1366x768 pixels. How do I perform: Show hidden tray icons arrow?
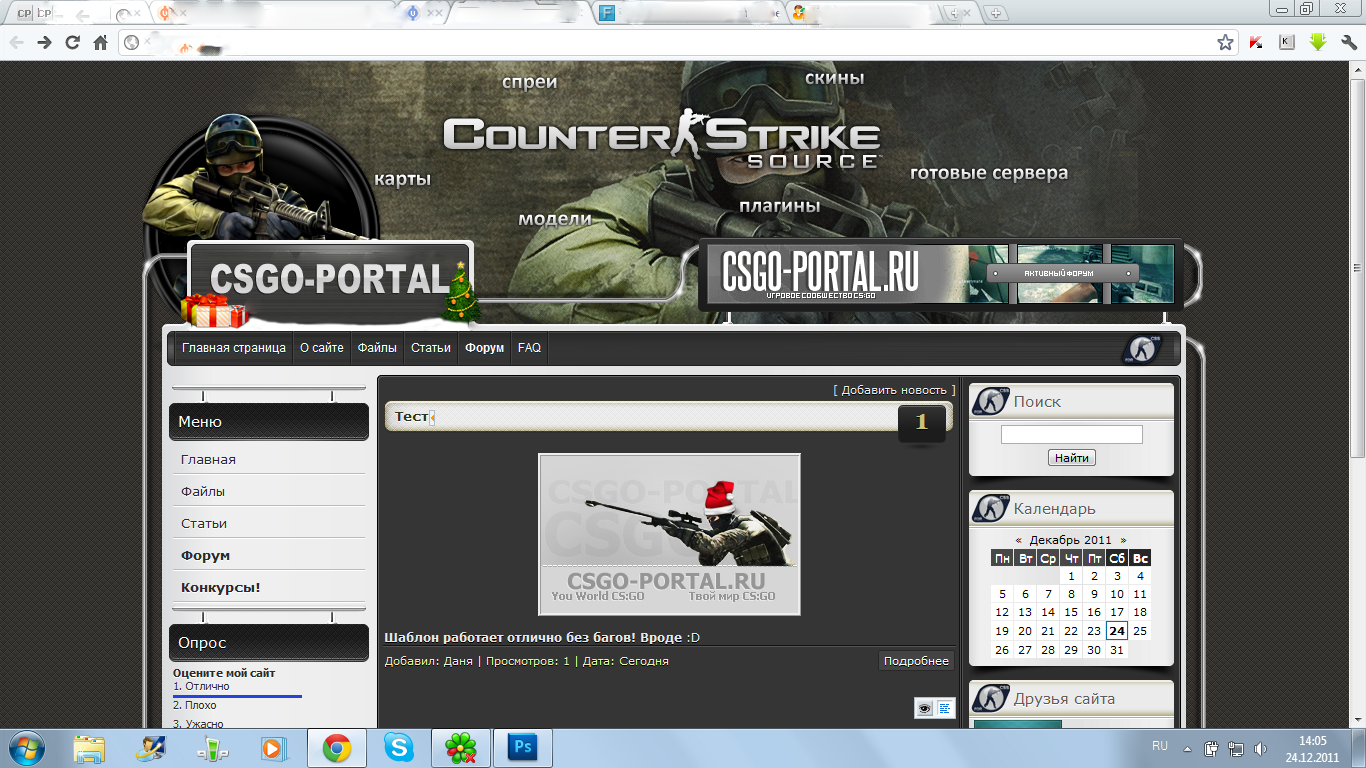pos(1187,748)
